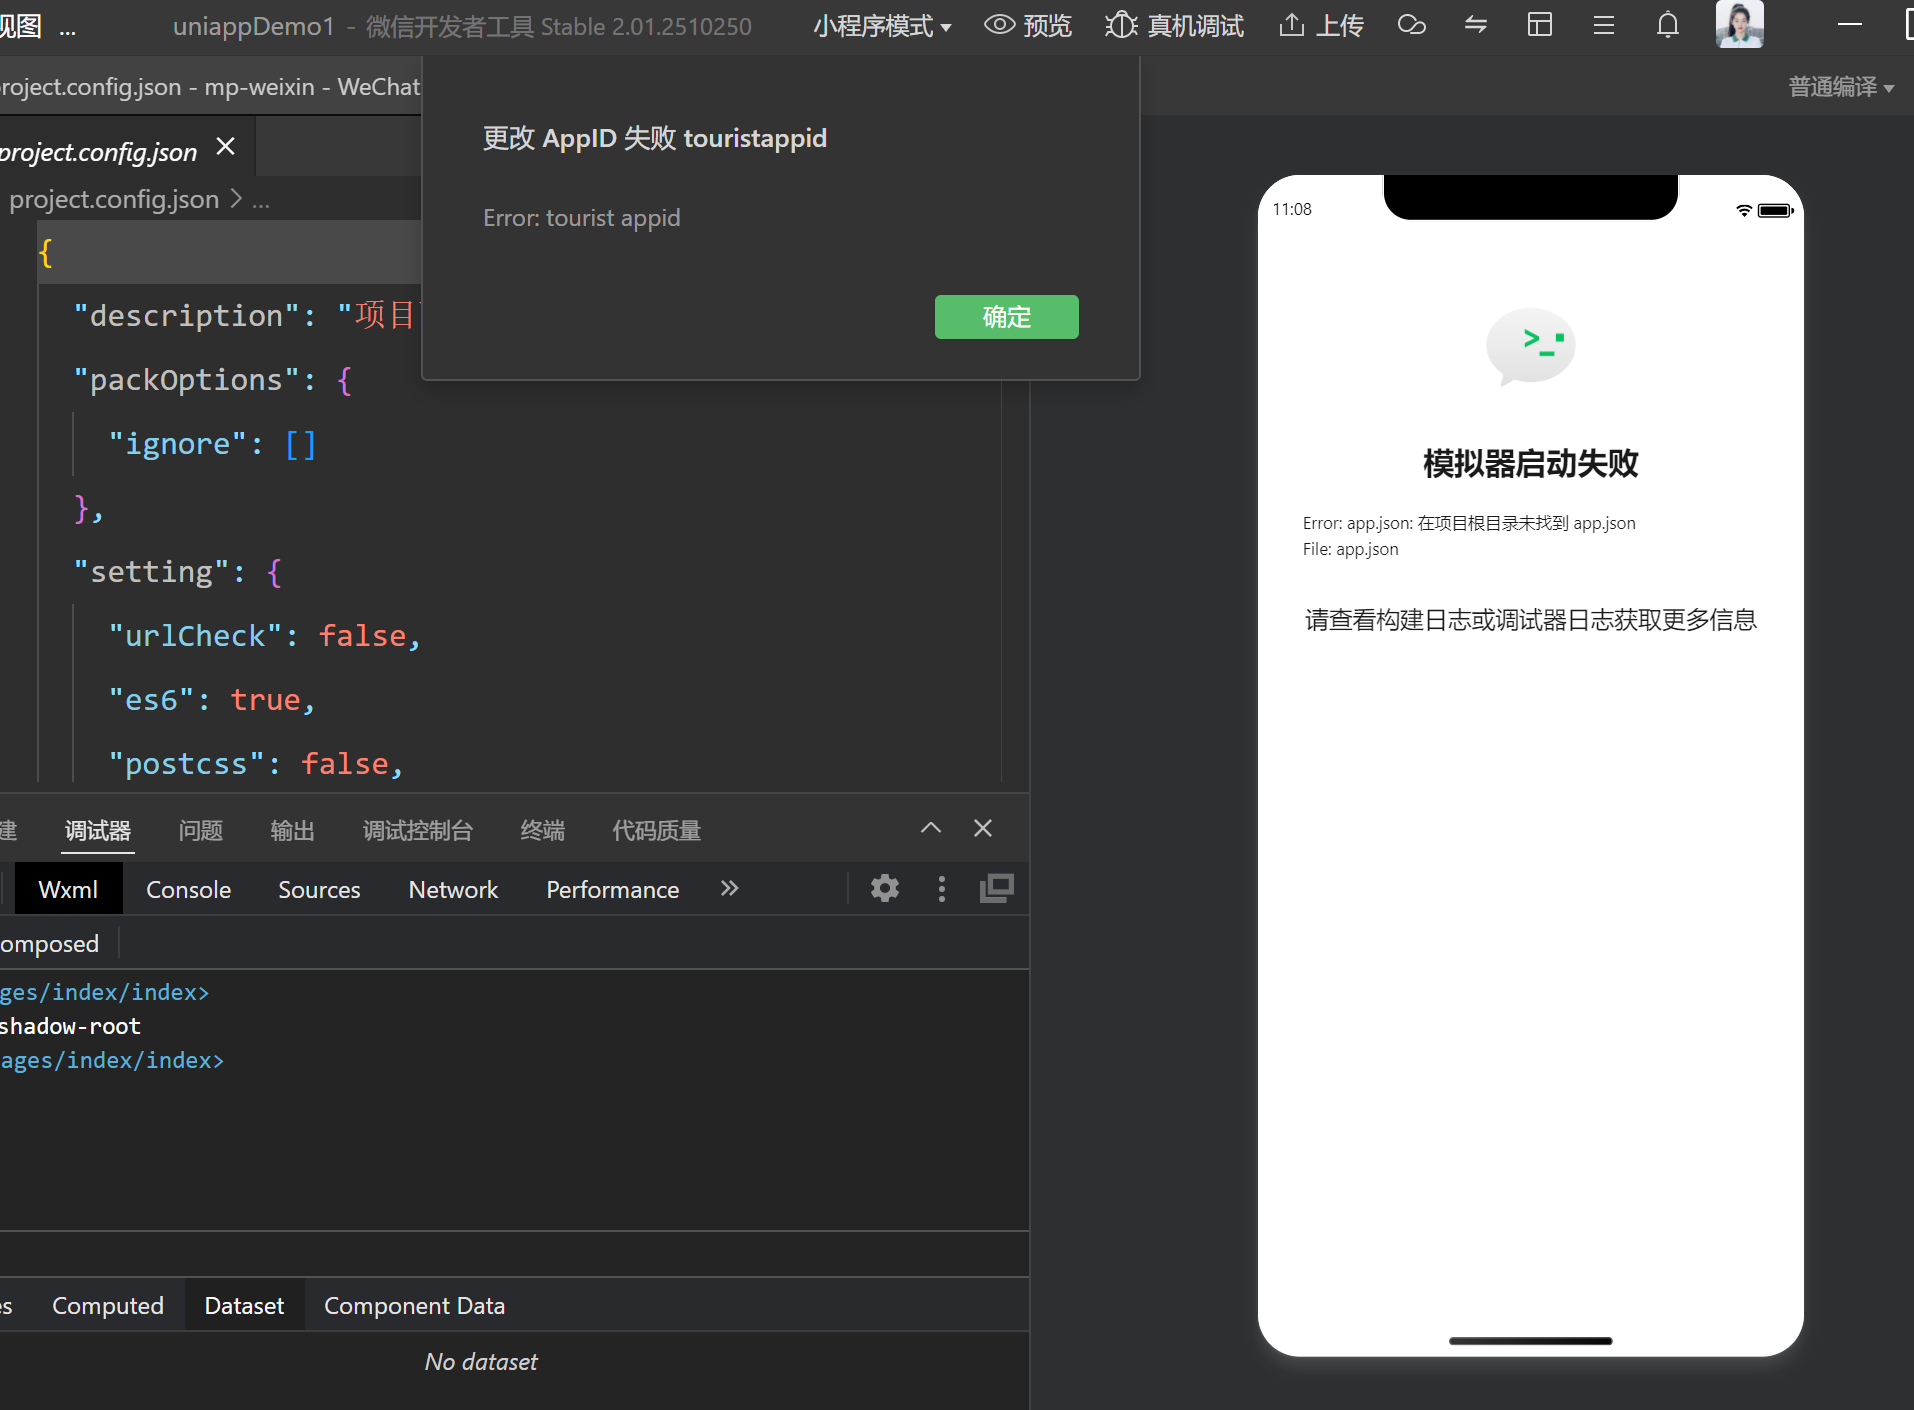Switch to the 输出 panel tab
The image size is (1914, 1410).
(293, 831)
